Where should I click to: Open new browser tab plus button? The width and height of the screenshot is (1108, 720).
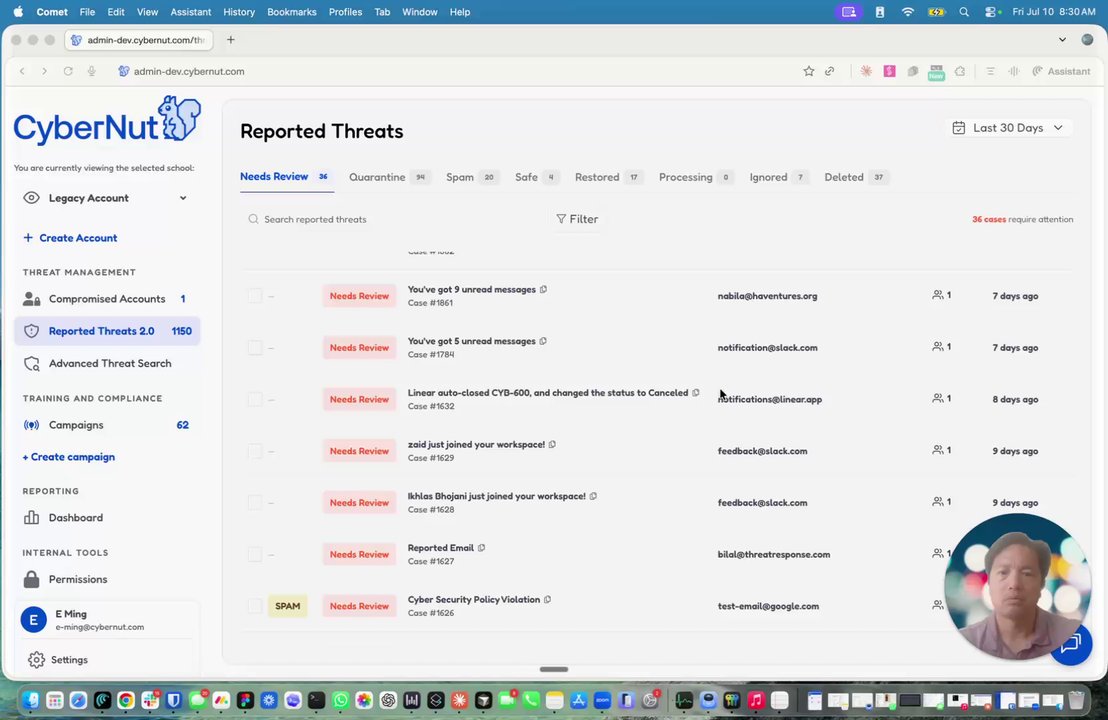point(230,40)
